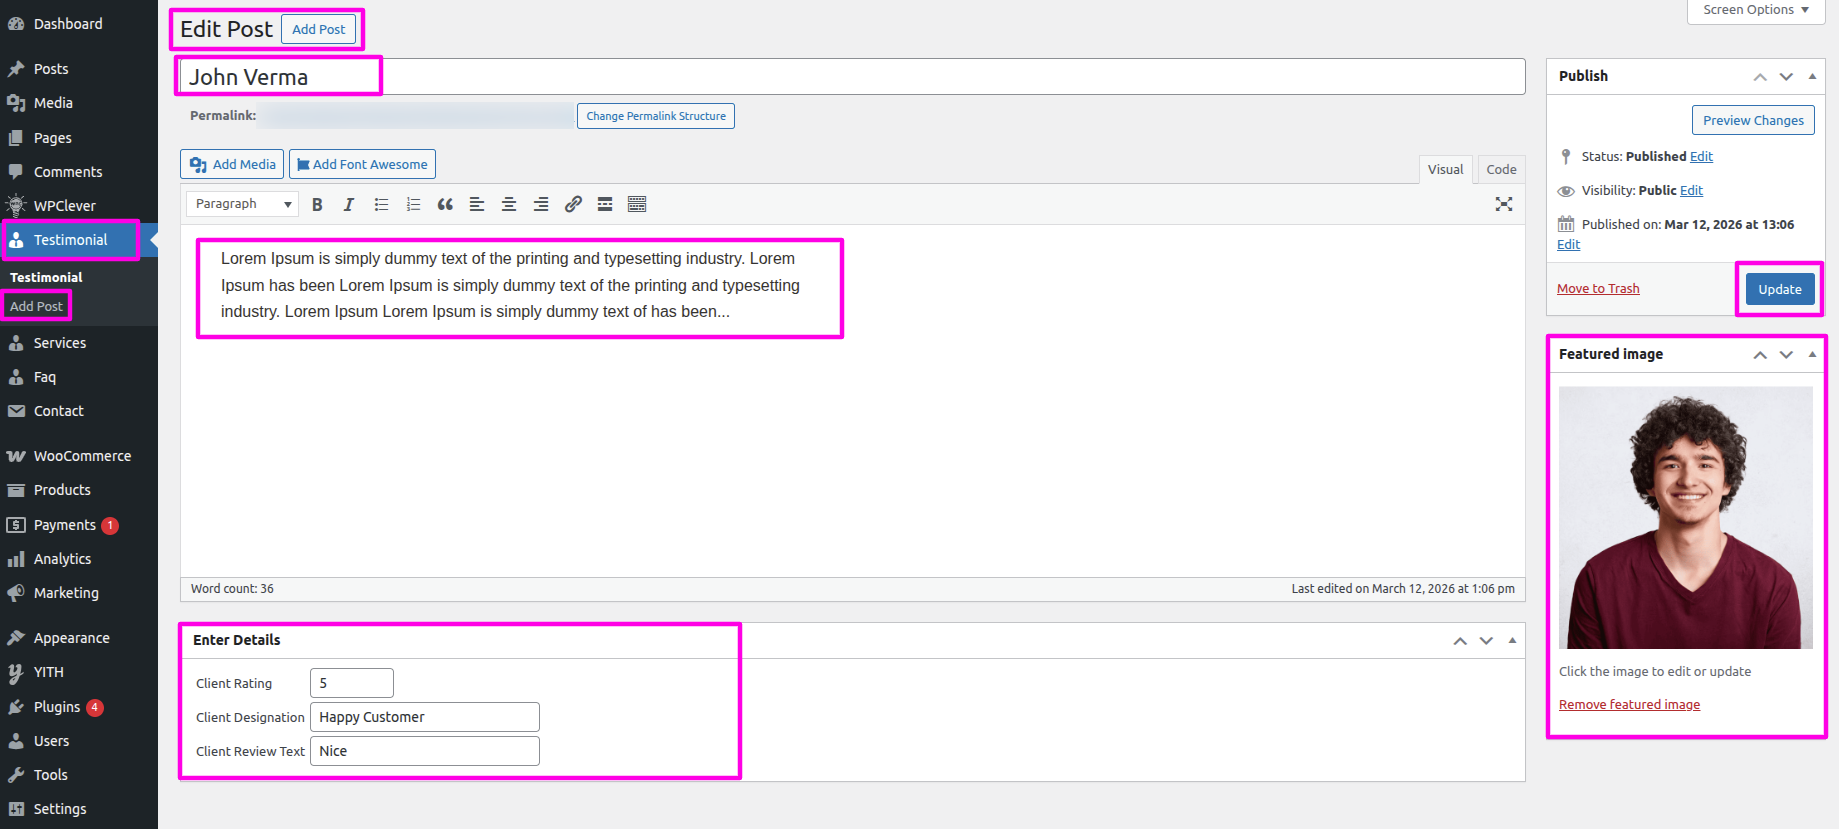This screenshot has height=829, width=1839.
Task: Insert or edit link icon
Action: [x=573, y=204]
